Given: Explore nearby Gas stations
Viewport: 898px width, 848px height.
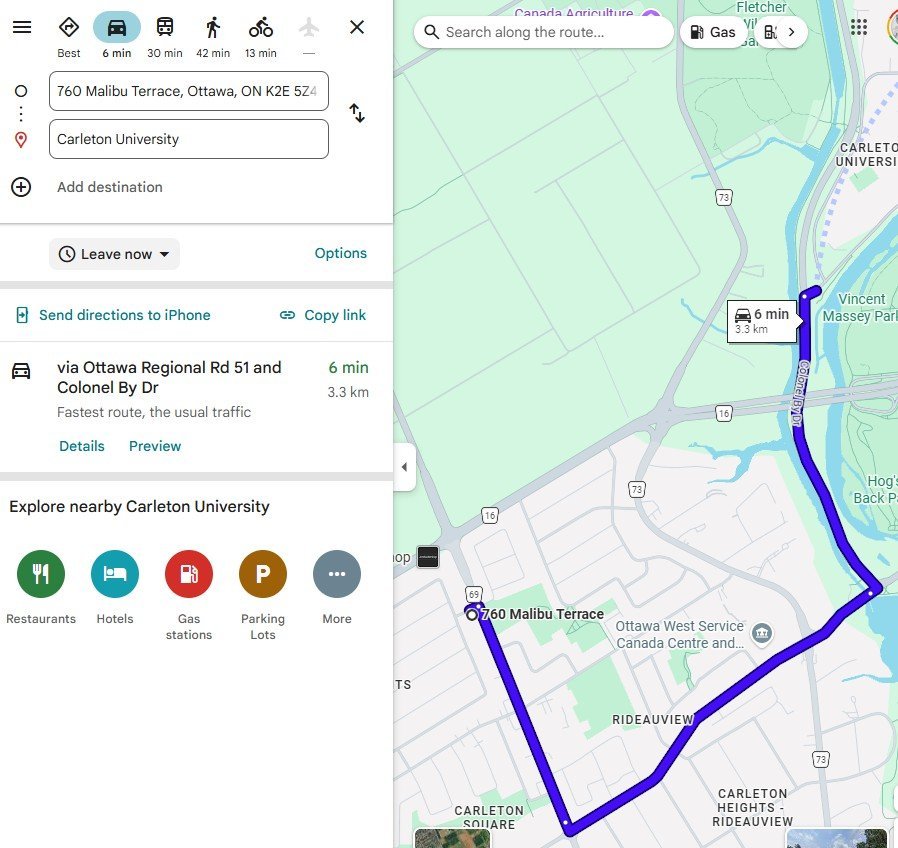Looking at the screenshot, I should click(189, 574).
